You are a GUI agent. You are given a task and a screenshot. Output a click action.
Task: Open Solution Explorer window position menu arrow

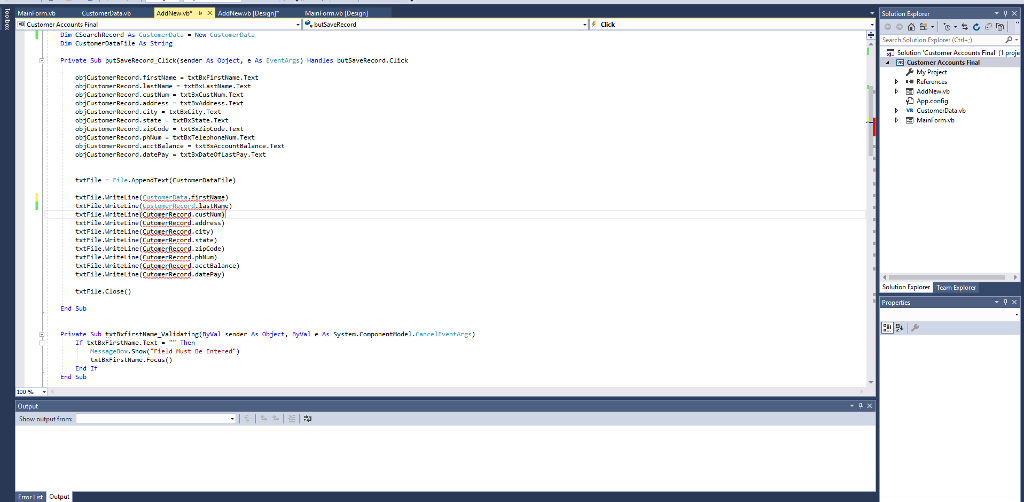tap(997, 13)
